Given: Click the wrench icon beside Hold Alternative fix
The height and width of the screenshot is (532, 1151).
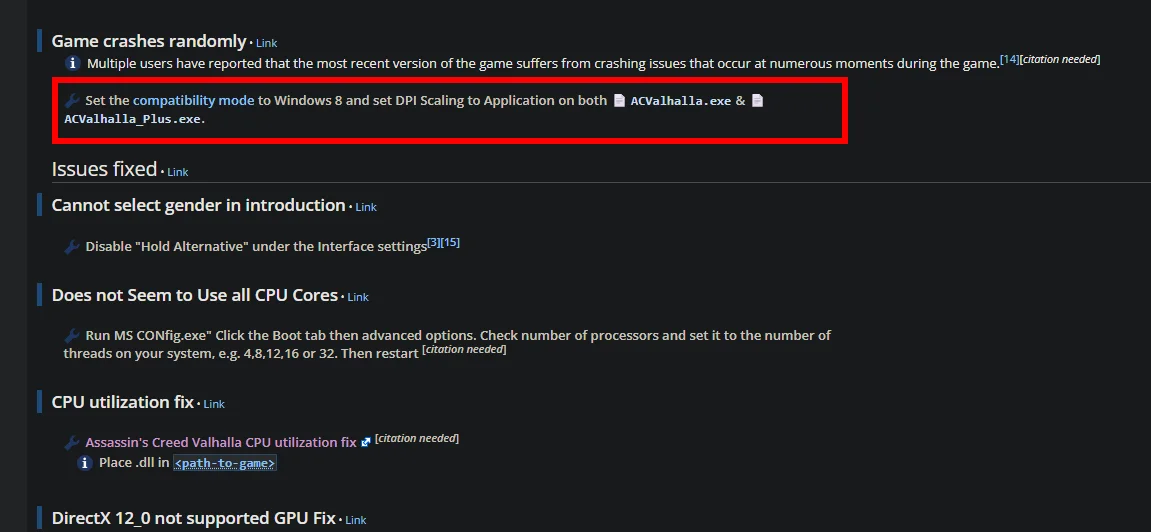Looking at the screenshot, I should (x=72, y=247).
